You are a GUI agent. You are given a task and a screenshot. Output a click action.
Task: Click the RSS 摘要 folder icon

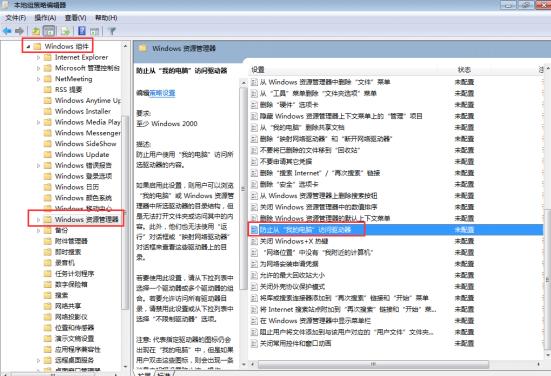(x=48, y=90)
